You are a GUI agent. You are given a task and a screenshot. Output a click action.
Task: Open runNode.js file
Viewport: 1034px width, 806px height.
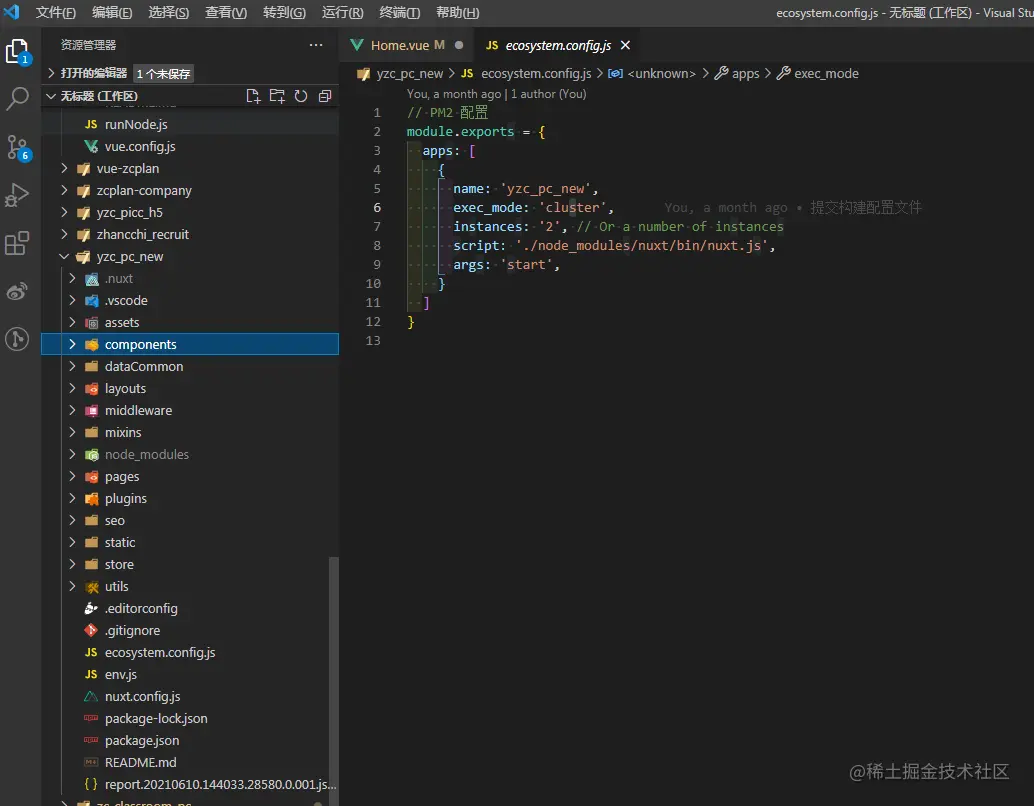point(136,124)
